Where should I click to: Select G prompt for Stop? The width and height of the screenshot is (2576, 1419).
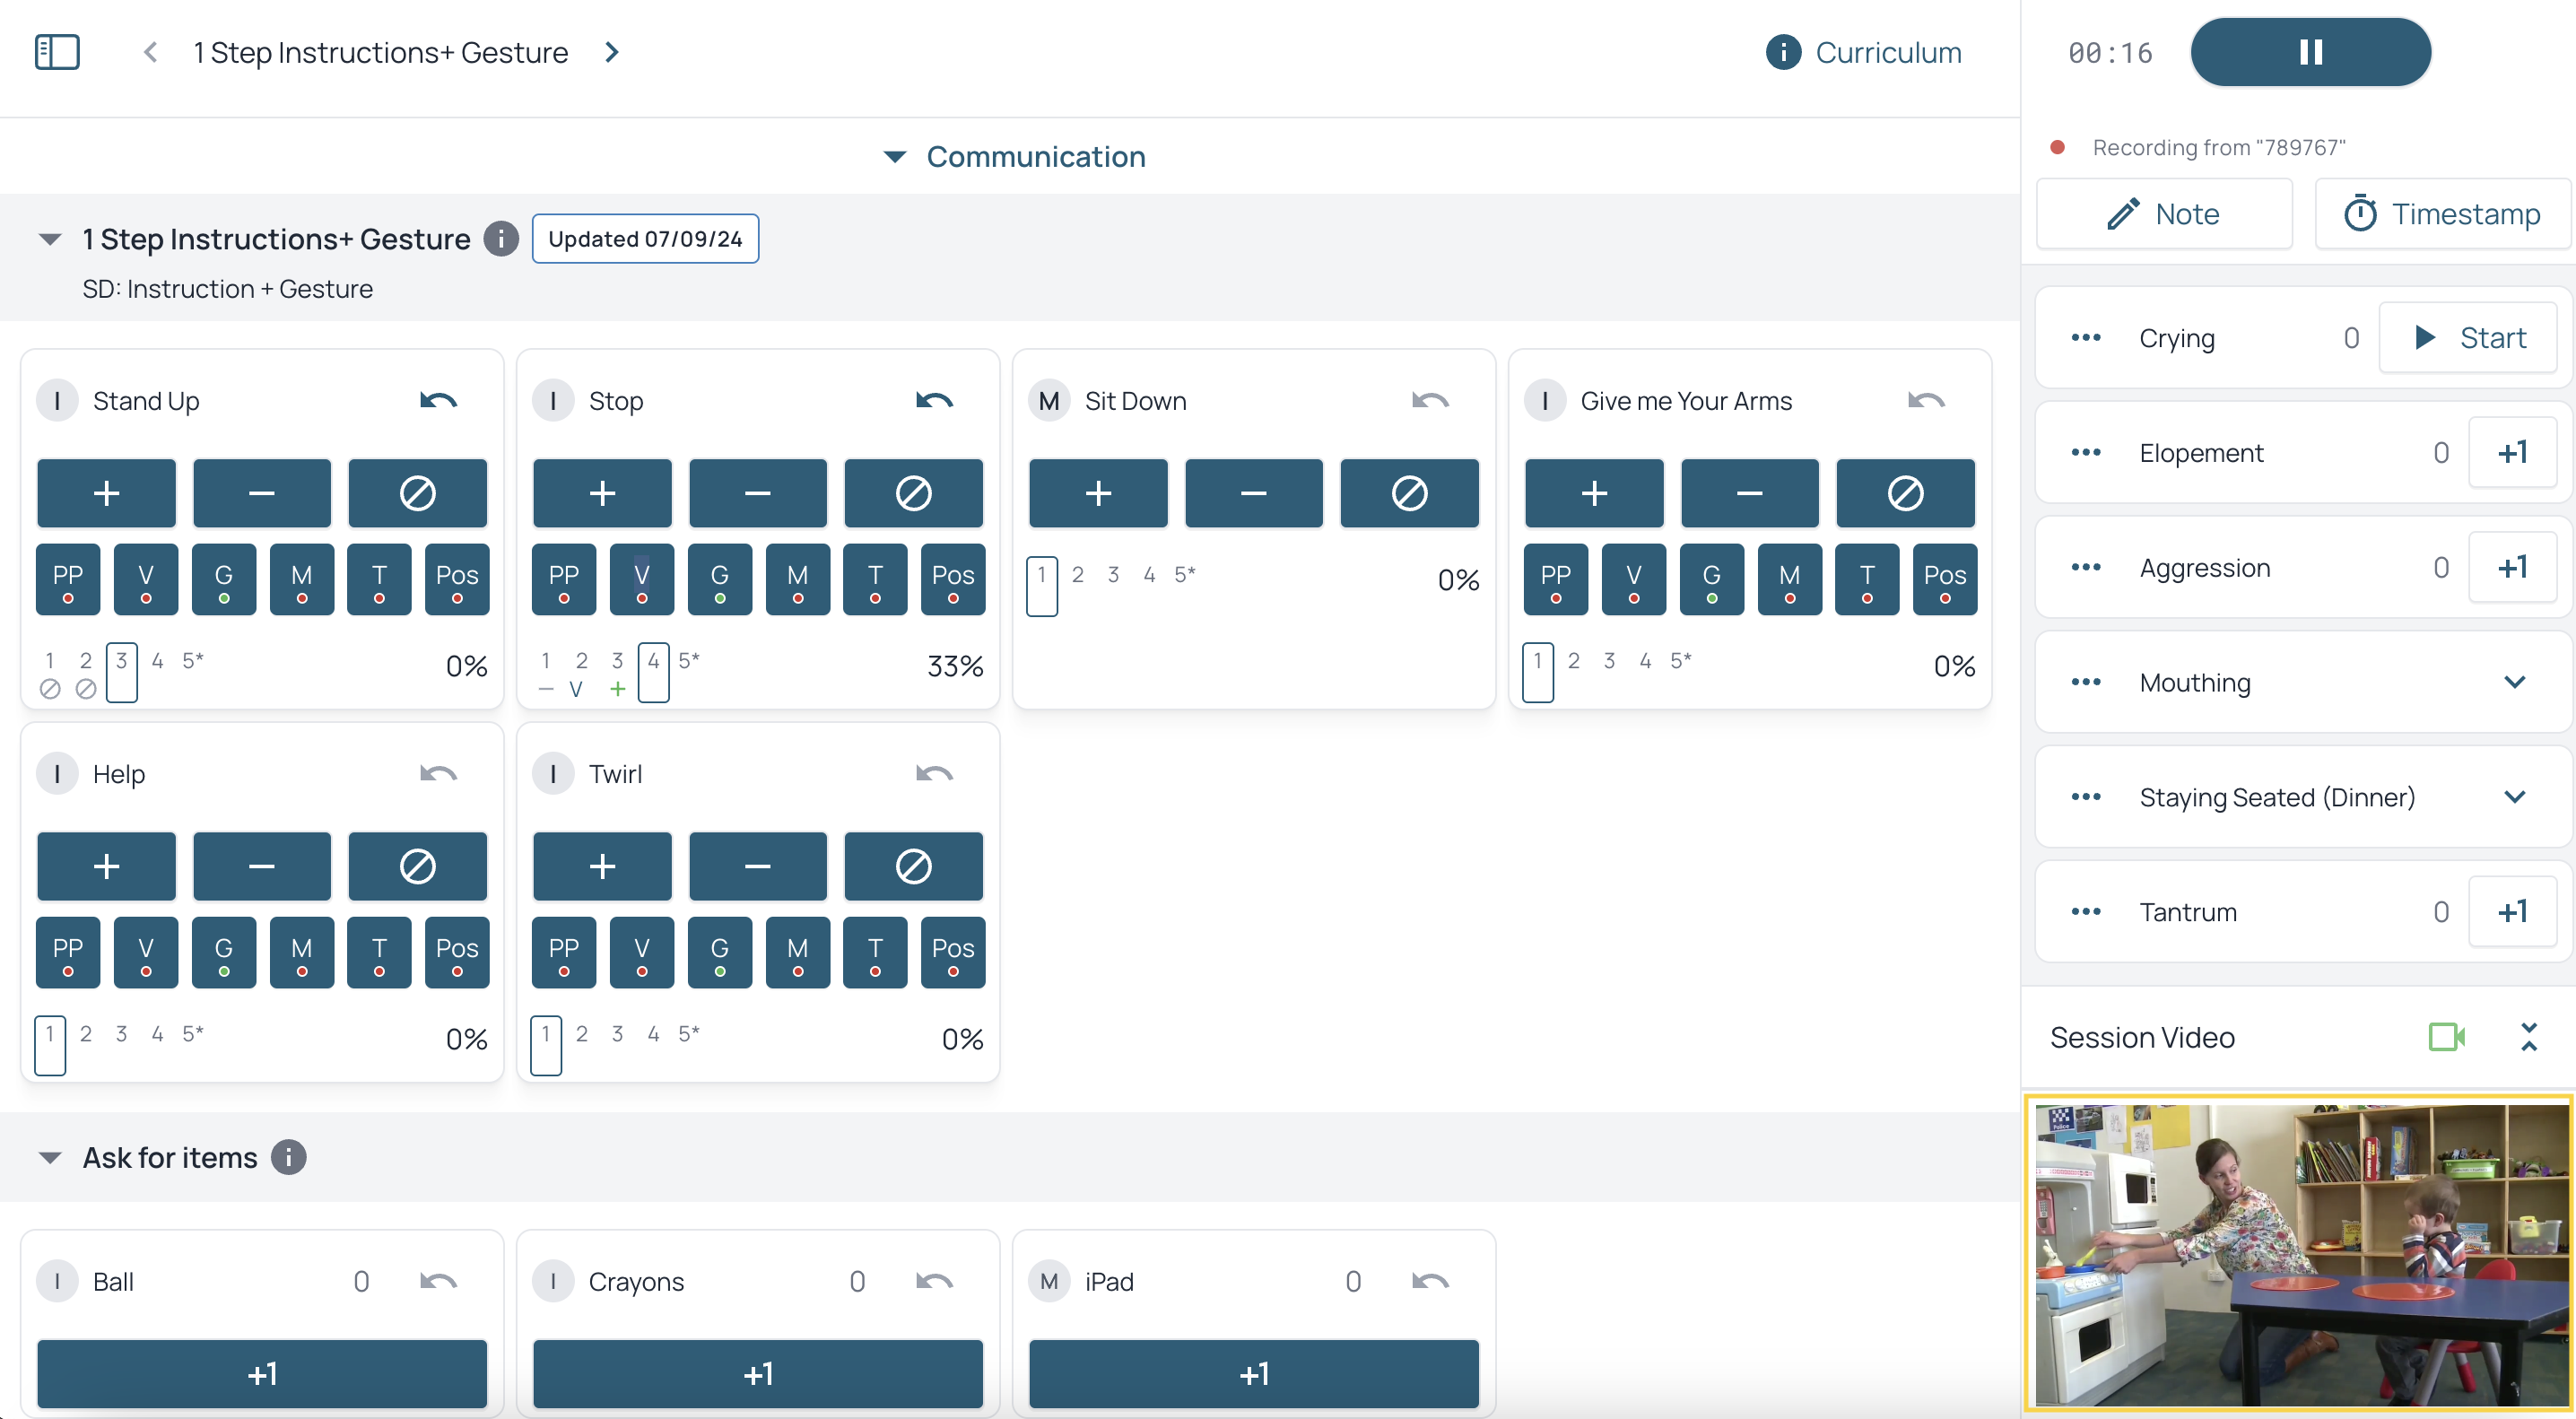720,579
